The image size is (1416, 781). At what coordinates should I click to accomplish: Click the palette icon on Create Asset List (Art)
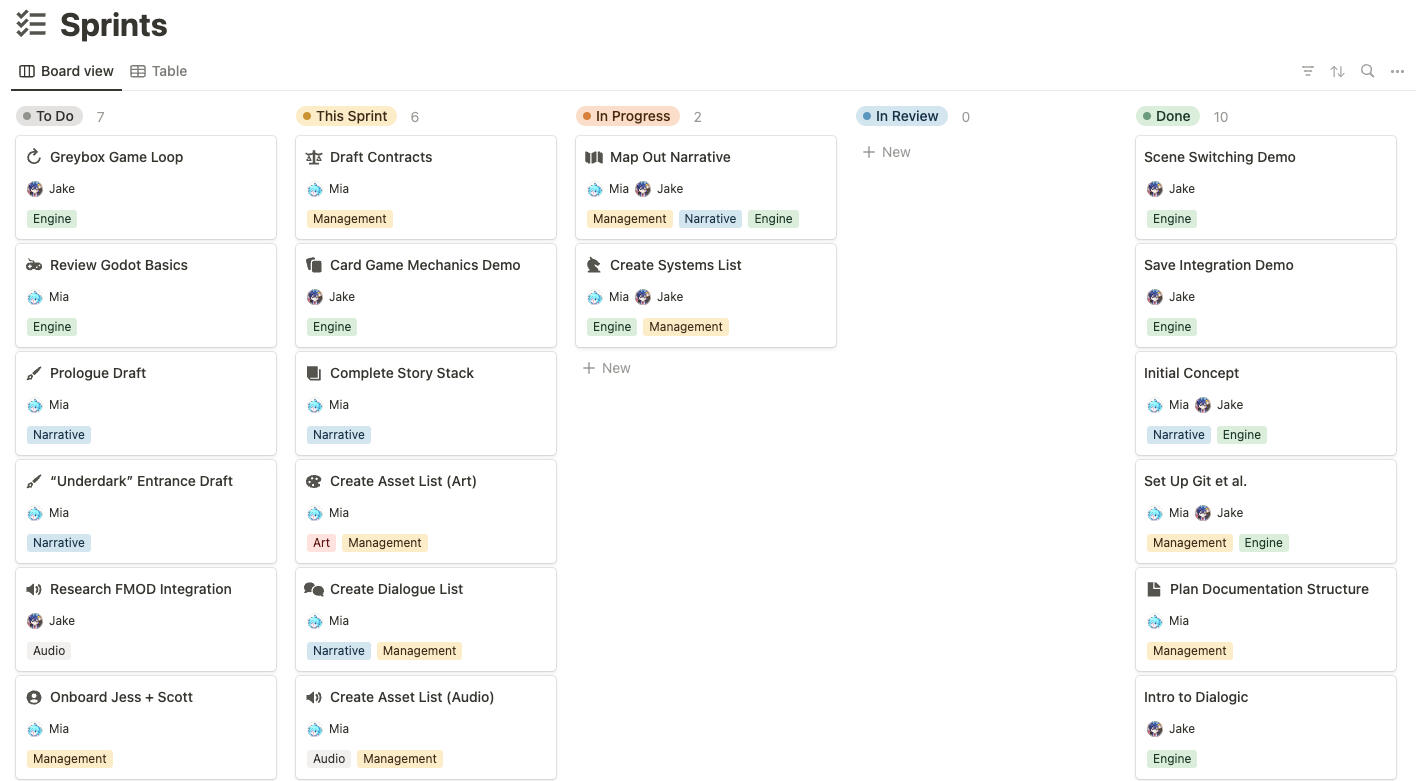coord(314,481)
